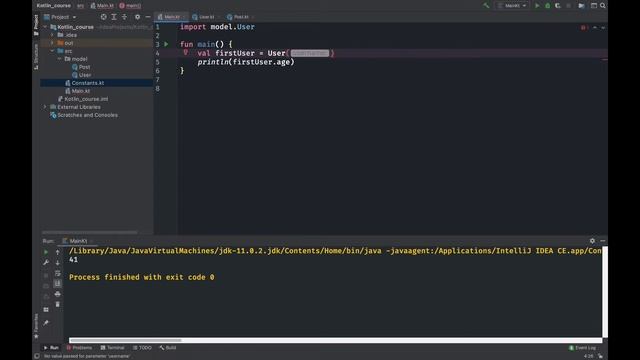Screen dimensions: 640x360
Task: Click Main.kt in the navigation breadcrumb
Action: 102,6
